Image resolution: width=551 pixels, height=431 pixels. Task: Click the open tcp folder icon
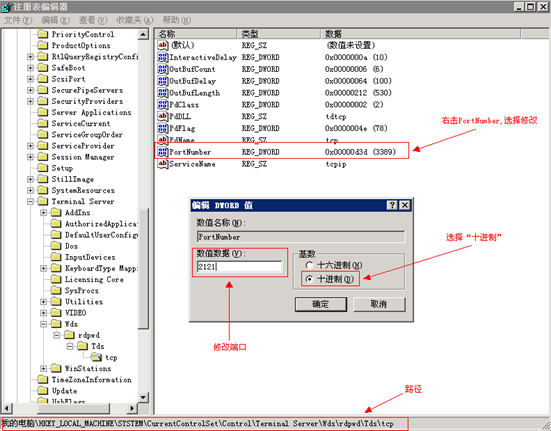coord(96,357)
